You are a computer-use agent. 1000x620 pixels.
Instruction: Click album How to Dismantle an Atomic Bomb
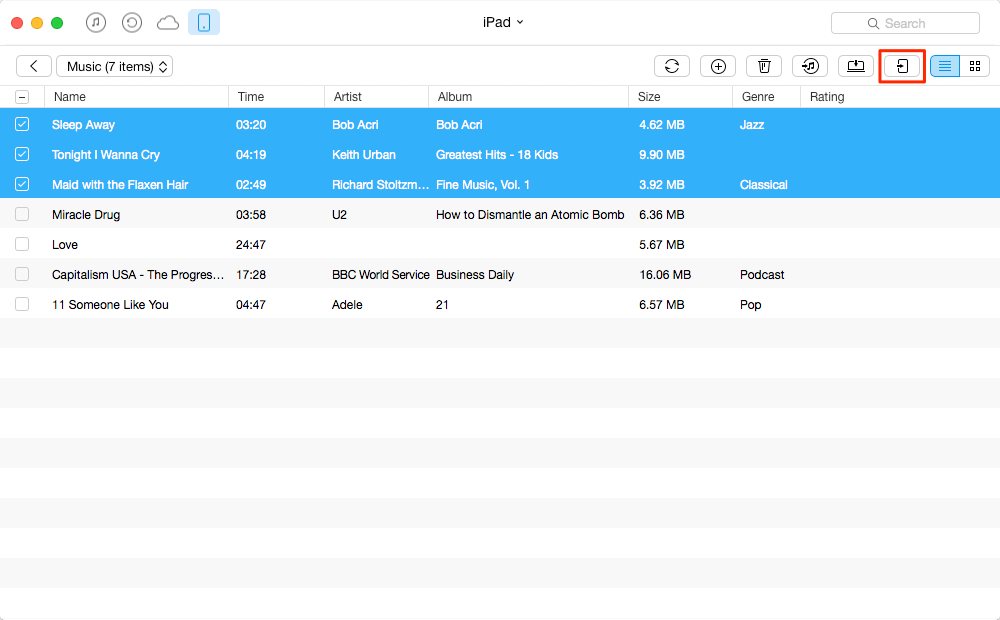(530, 215)
